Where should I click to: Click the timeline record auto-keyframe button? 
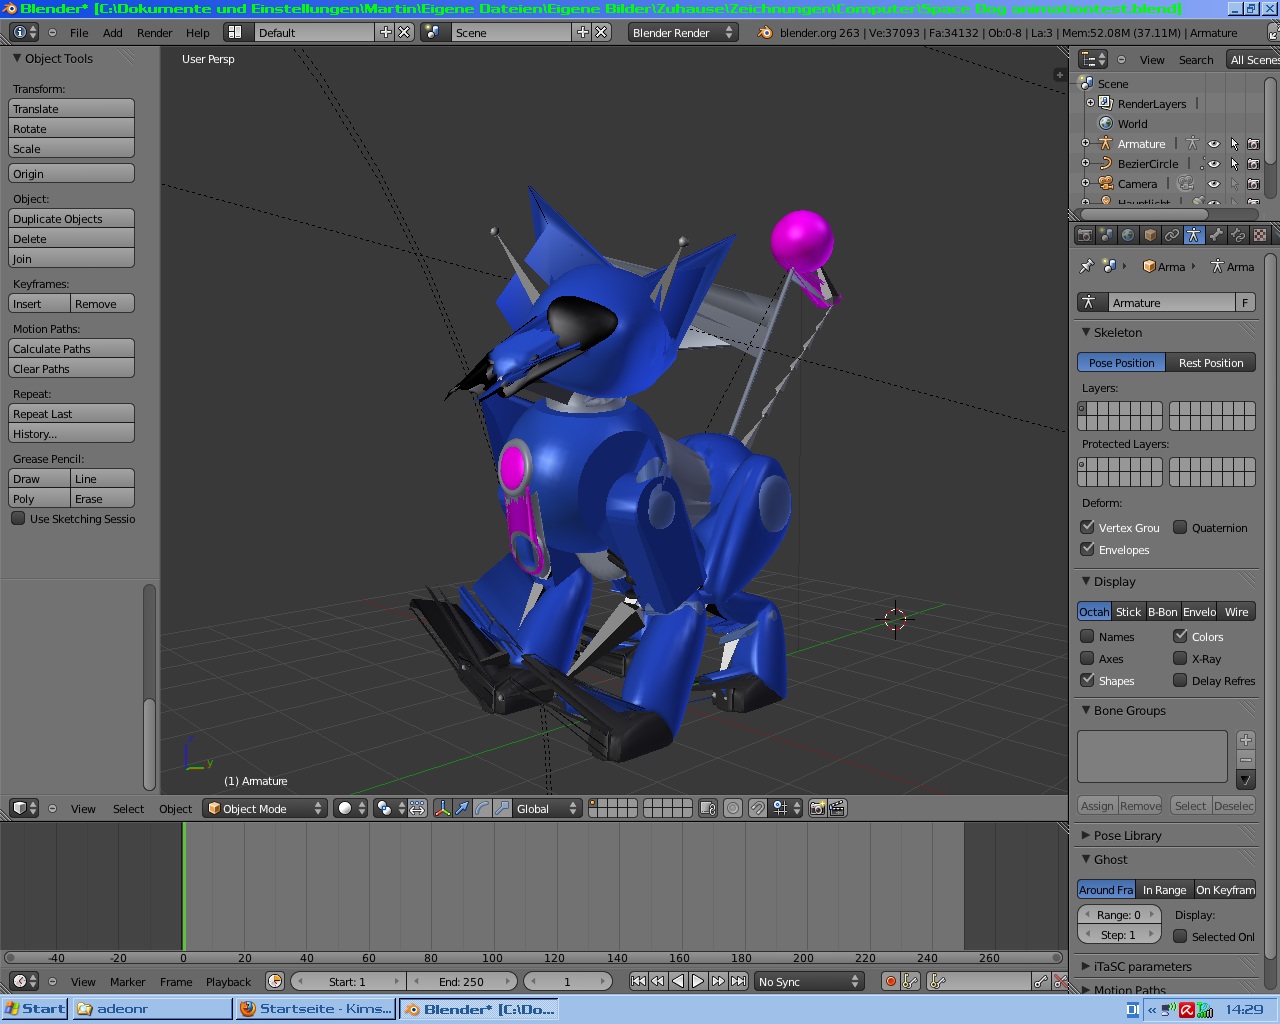click(x=890, y=982)
